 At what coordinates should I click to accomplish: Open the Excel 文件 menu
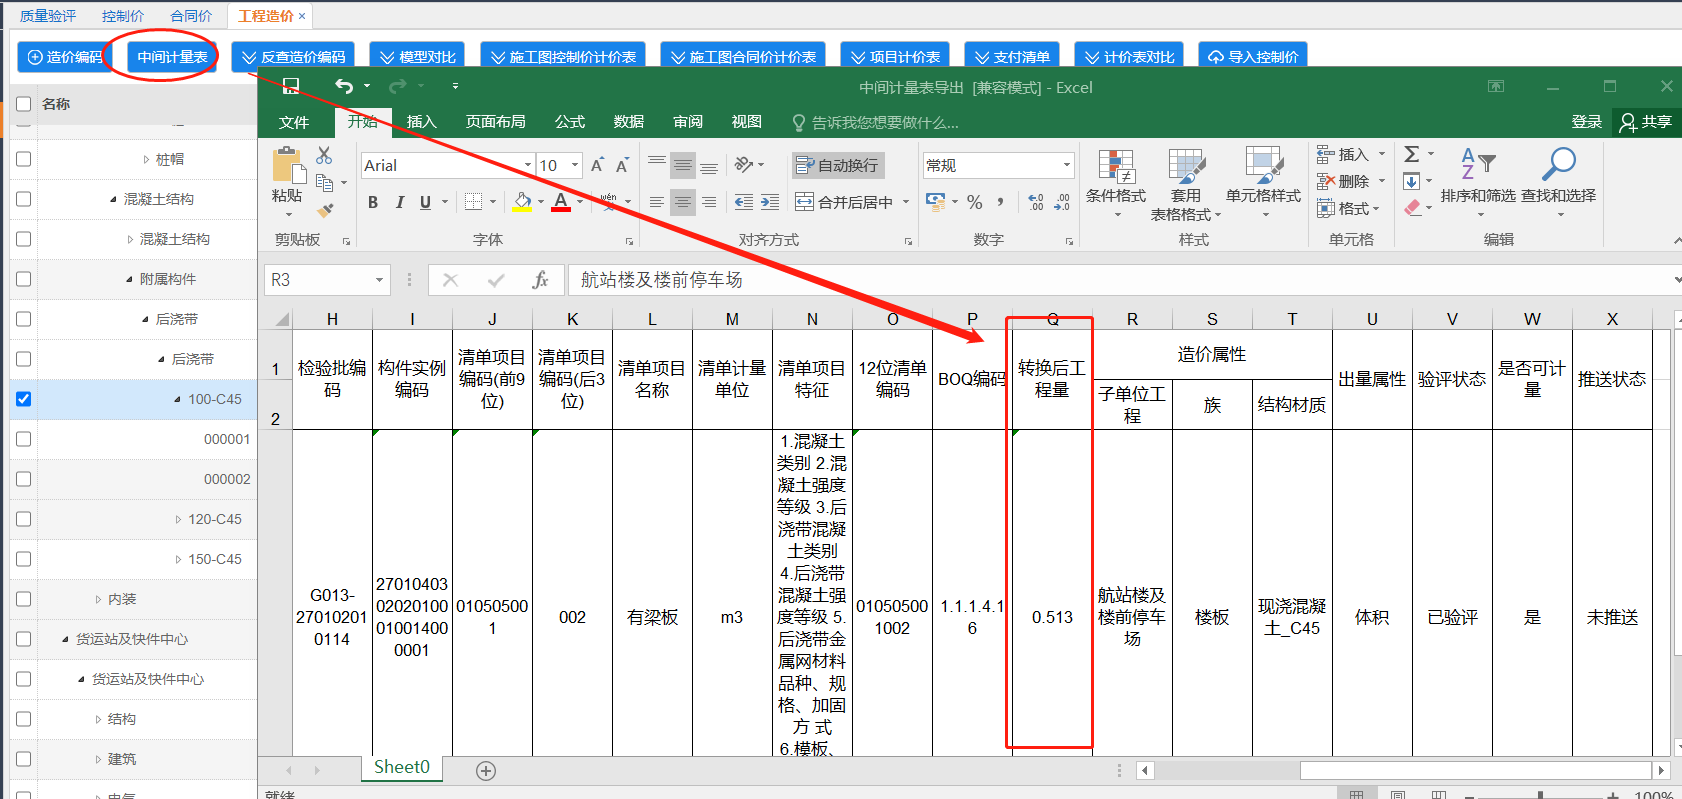pos(294,122)
